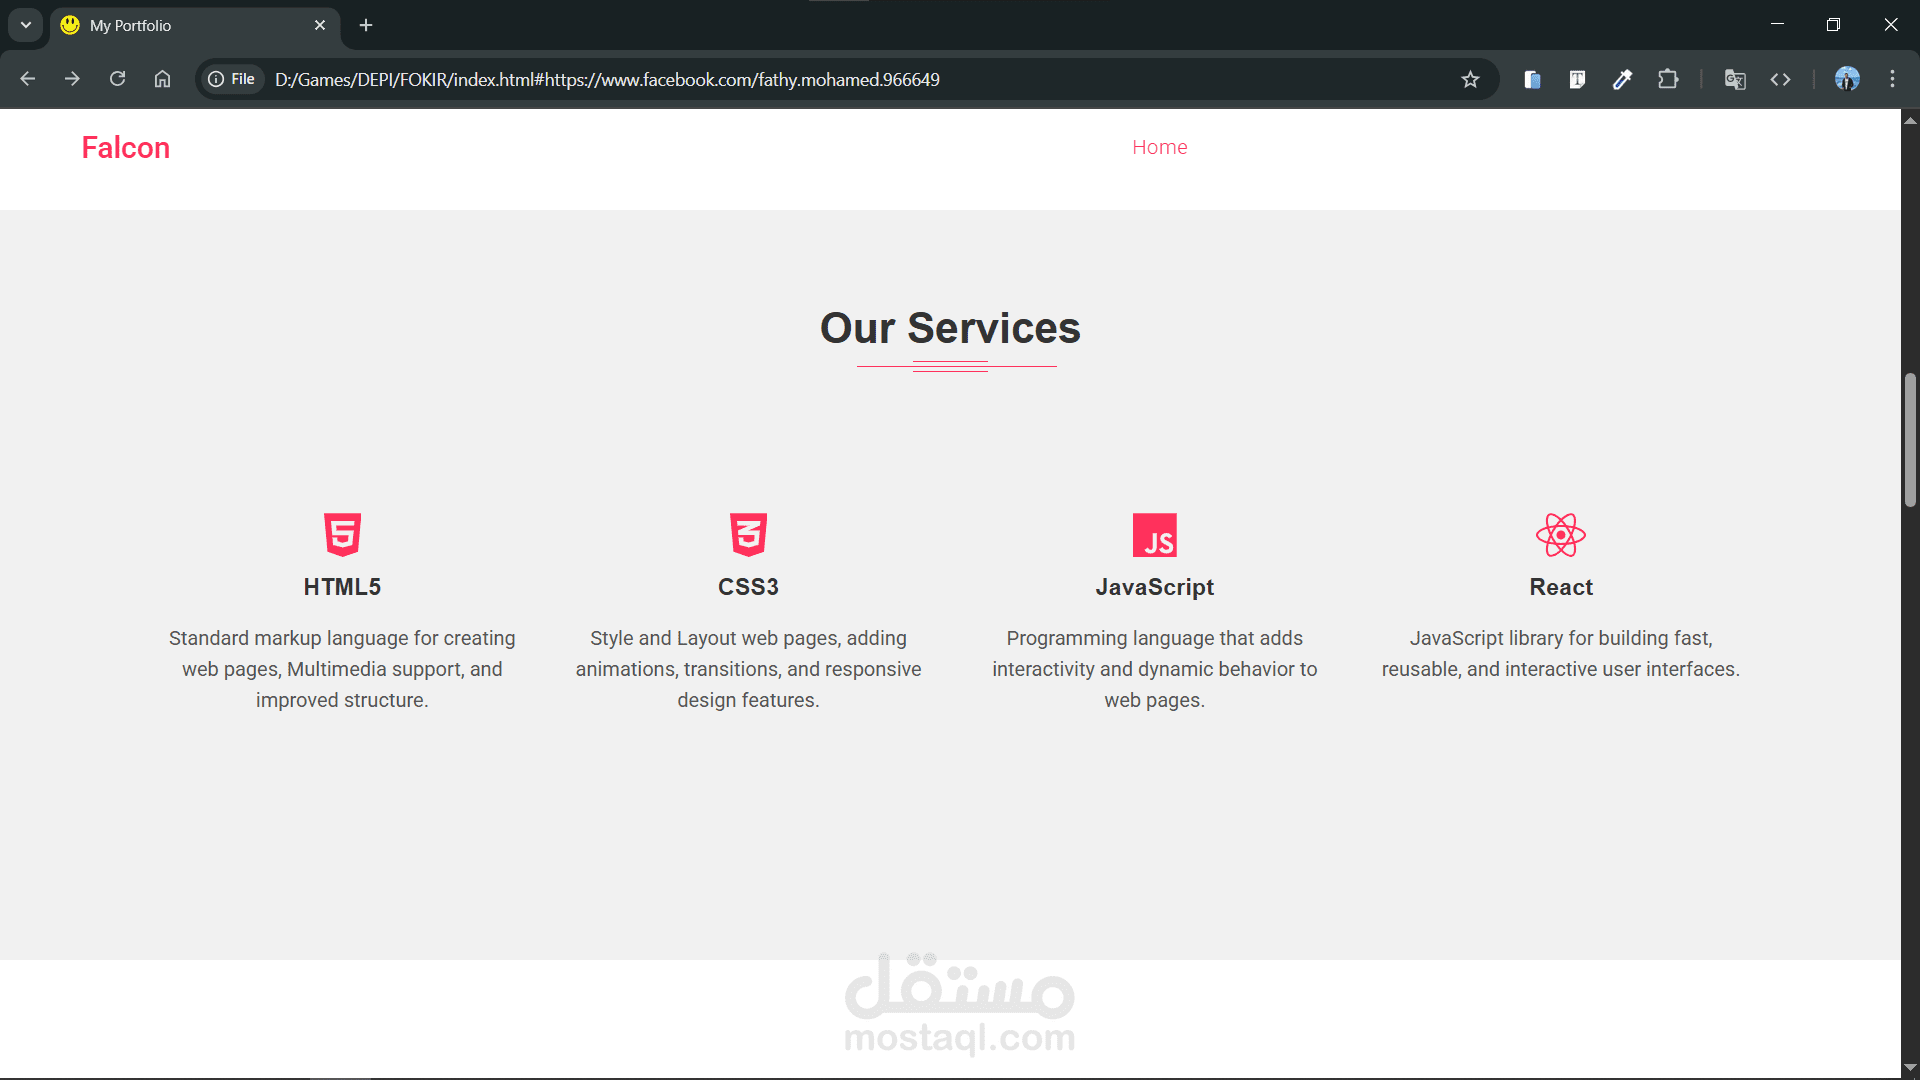The image size is (1920, 1080).
Task: Click the 'Programming language that adds' description
Action: (1154, 669)
